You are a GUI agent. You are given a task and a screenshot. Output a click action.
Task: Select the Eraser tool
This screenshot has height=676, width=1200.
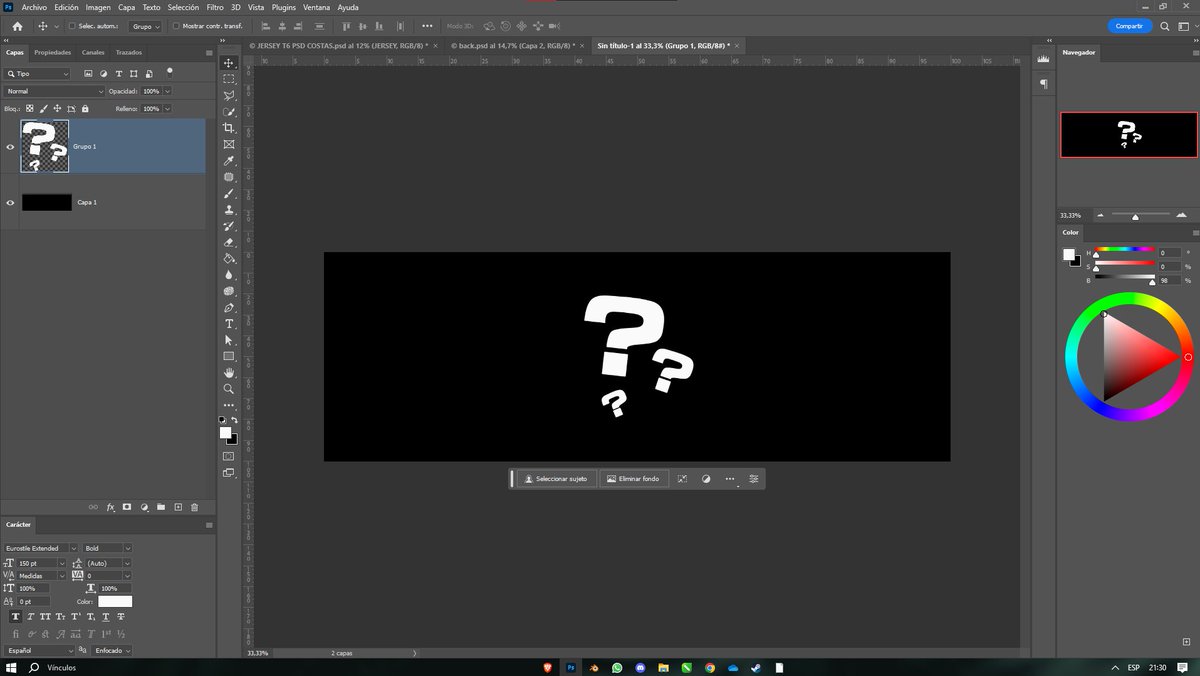(229, 242)
